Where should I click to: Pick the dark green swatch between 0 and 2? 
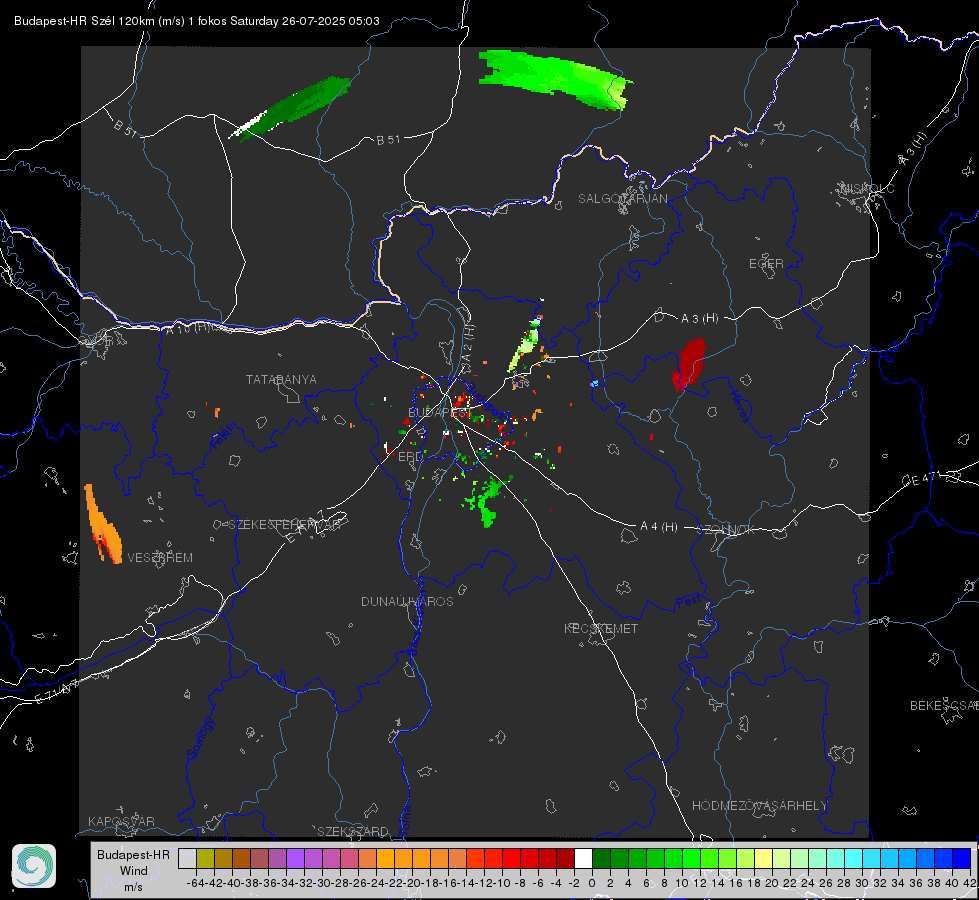pos(601,858)
